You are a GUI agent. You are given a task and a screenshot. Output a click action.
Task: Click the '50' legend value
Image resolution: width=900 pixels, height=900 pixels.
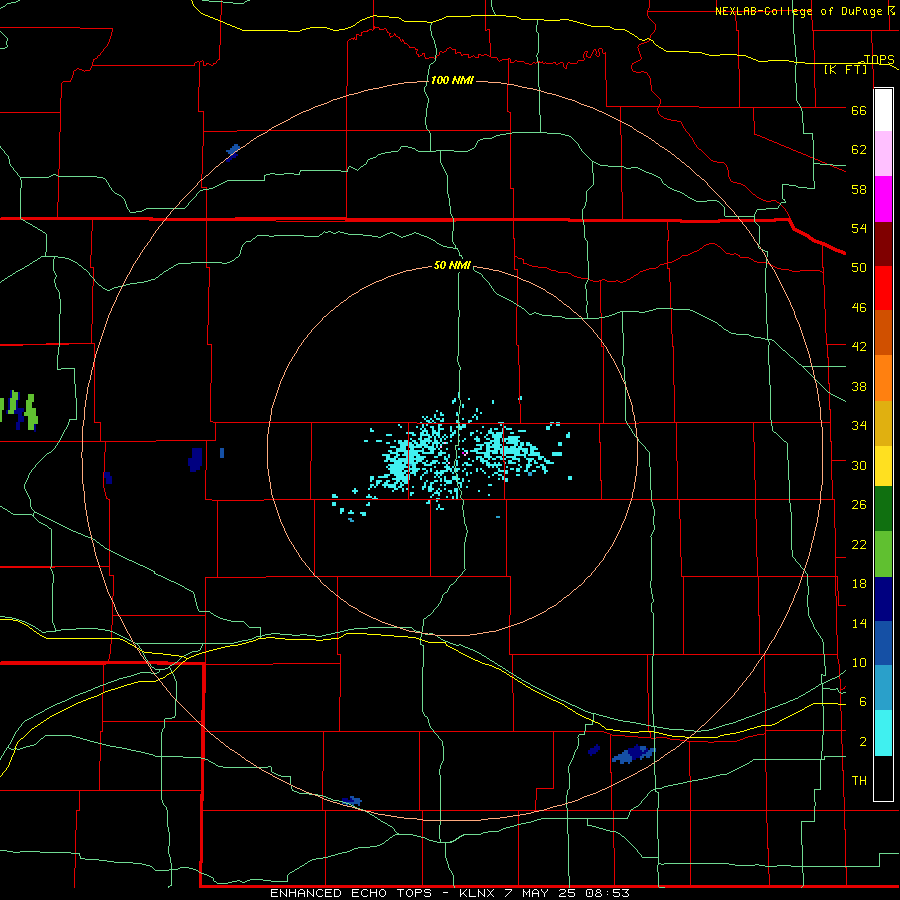859,268
